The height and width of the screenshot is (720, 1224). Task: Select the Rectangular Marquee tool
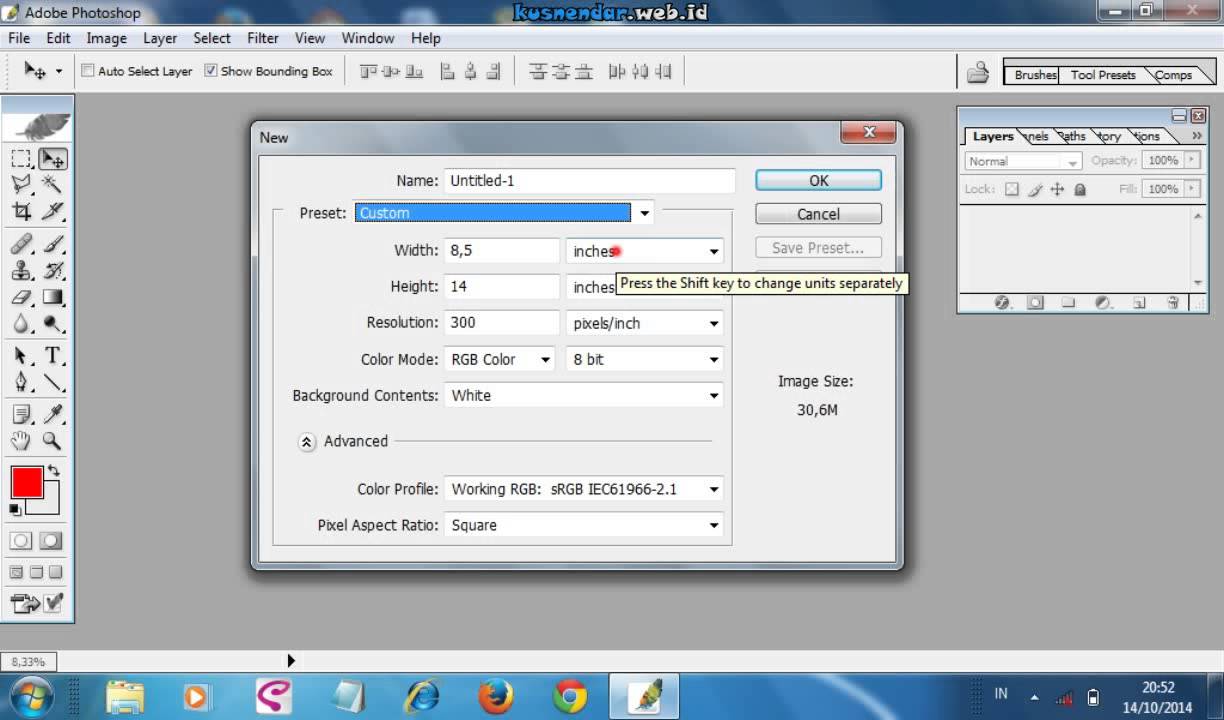[21, 159]
